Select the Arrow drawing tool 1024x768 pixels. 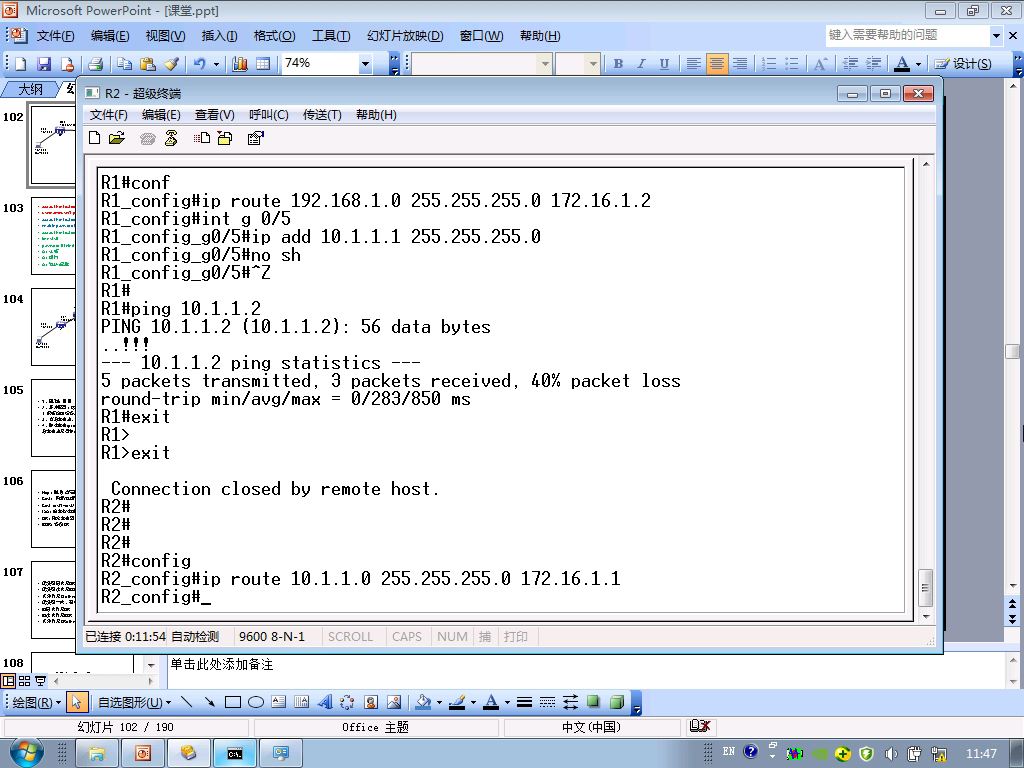210,702
